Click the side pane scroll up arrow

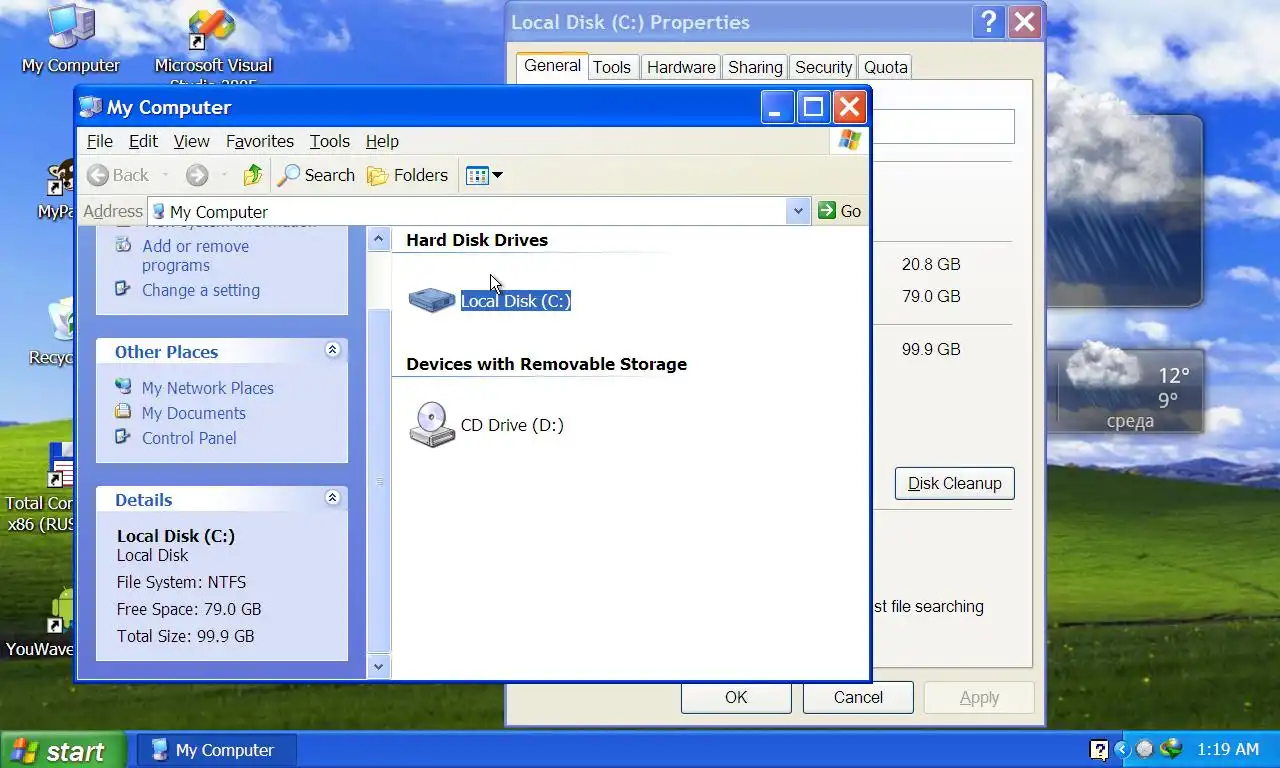(378, 239)
